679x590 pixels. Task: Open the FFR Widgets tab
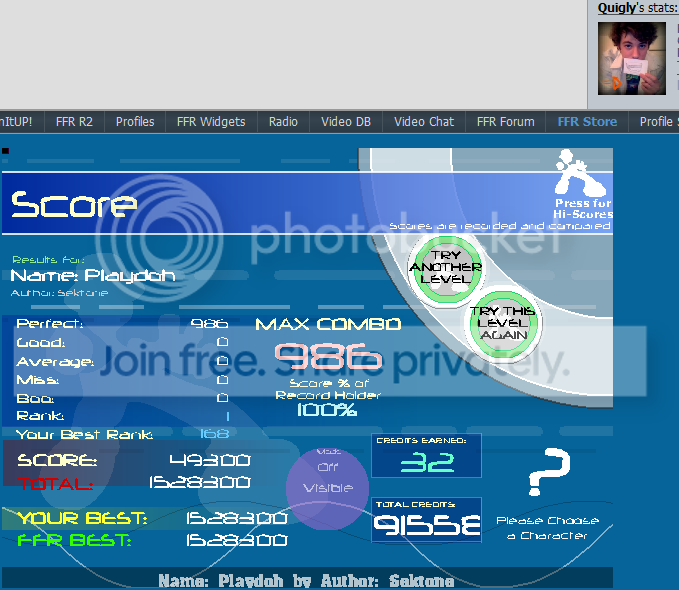click(x=211, y=122)
